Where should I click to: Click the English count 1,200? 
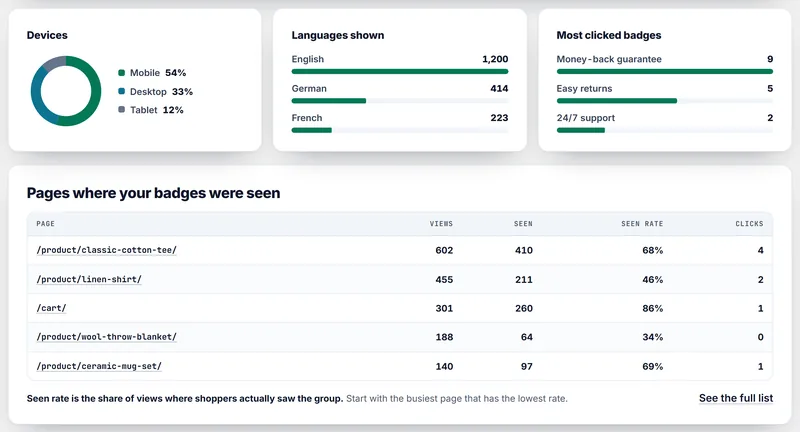495,59
